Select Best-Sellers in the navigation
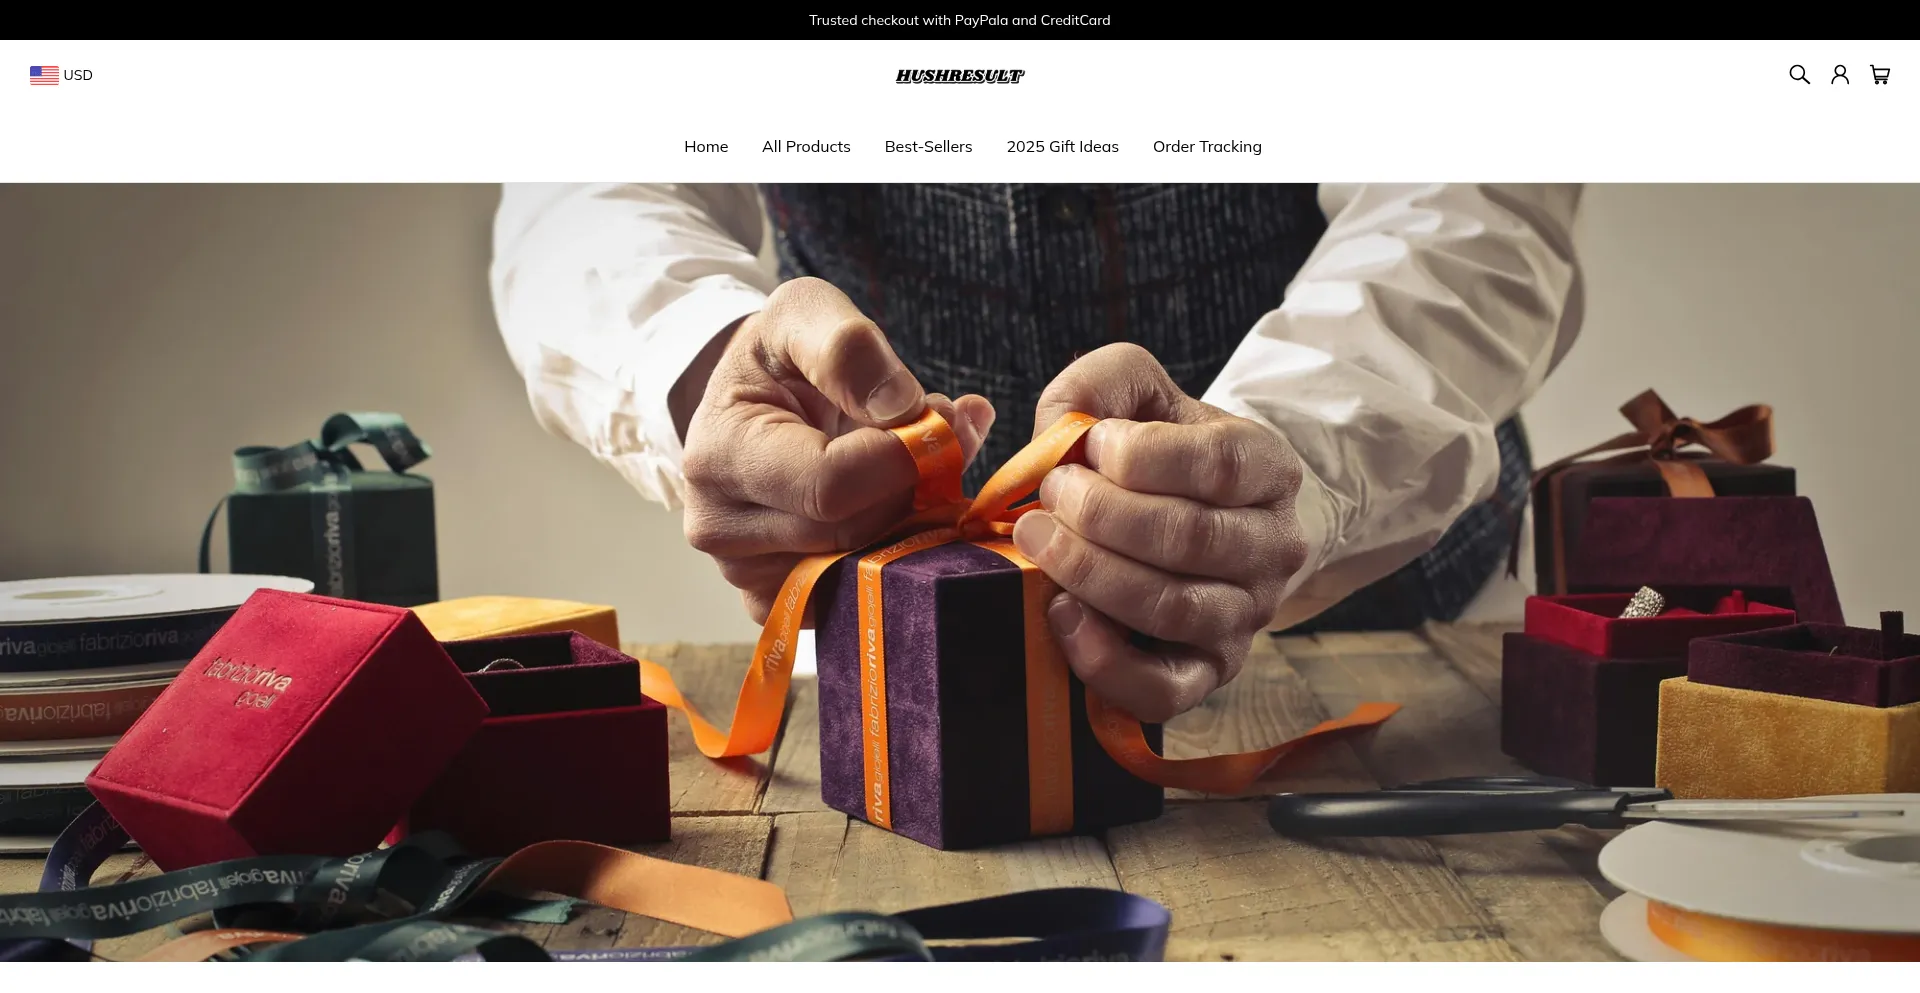The image size is (1920, 993). [x=928, y=147]
